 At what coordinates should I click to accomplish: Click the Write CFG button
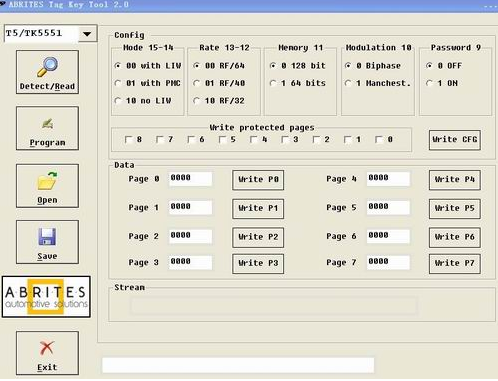455,140
